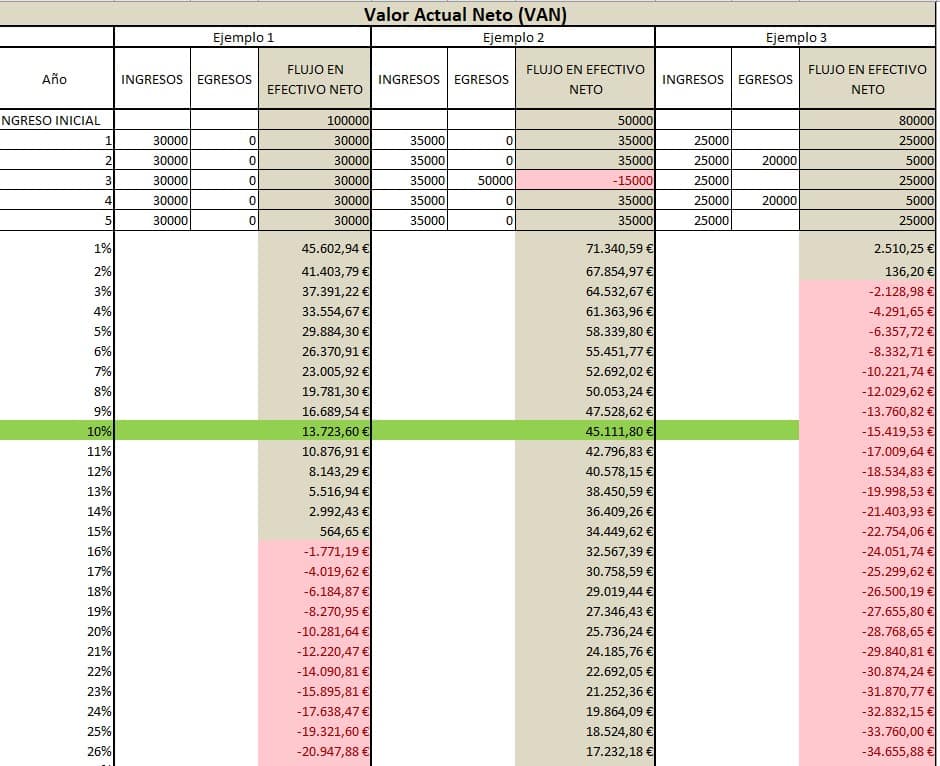This screenshot has width=940, height=766.
Task: Select the 45.111,80 € value cell
Action: 585,431
